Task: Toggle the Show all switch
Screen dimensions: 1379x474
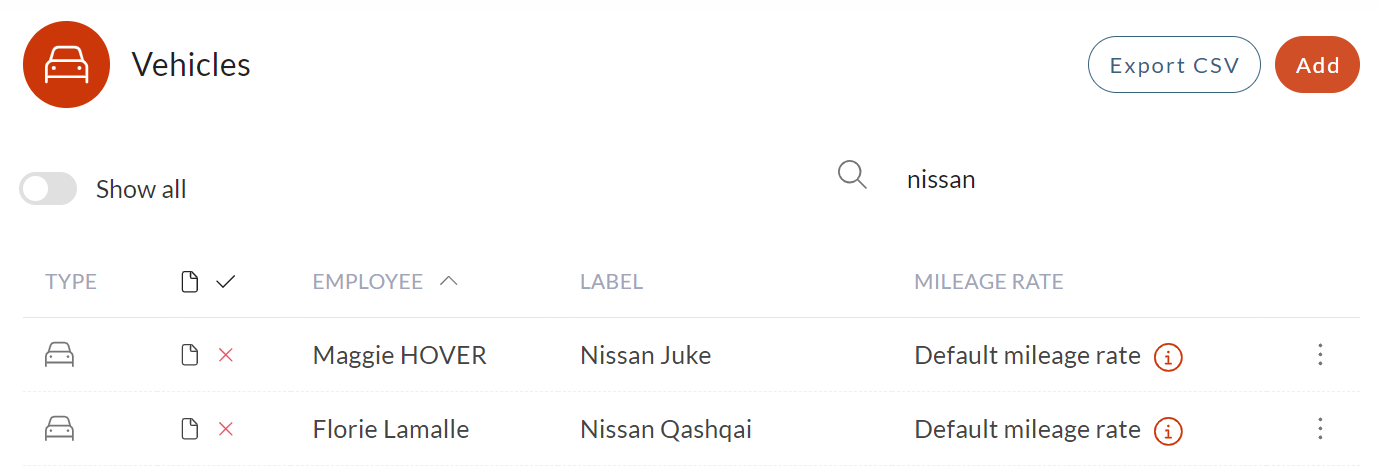Action: [x=49, y=189]
